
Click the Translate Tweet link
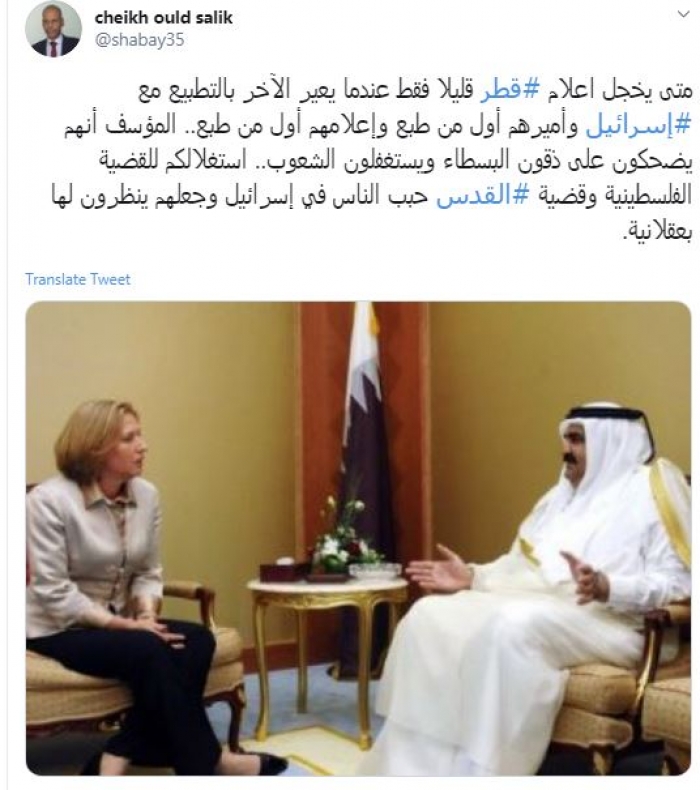78,279
